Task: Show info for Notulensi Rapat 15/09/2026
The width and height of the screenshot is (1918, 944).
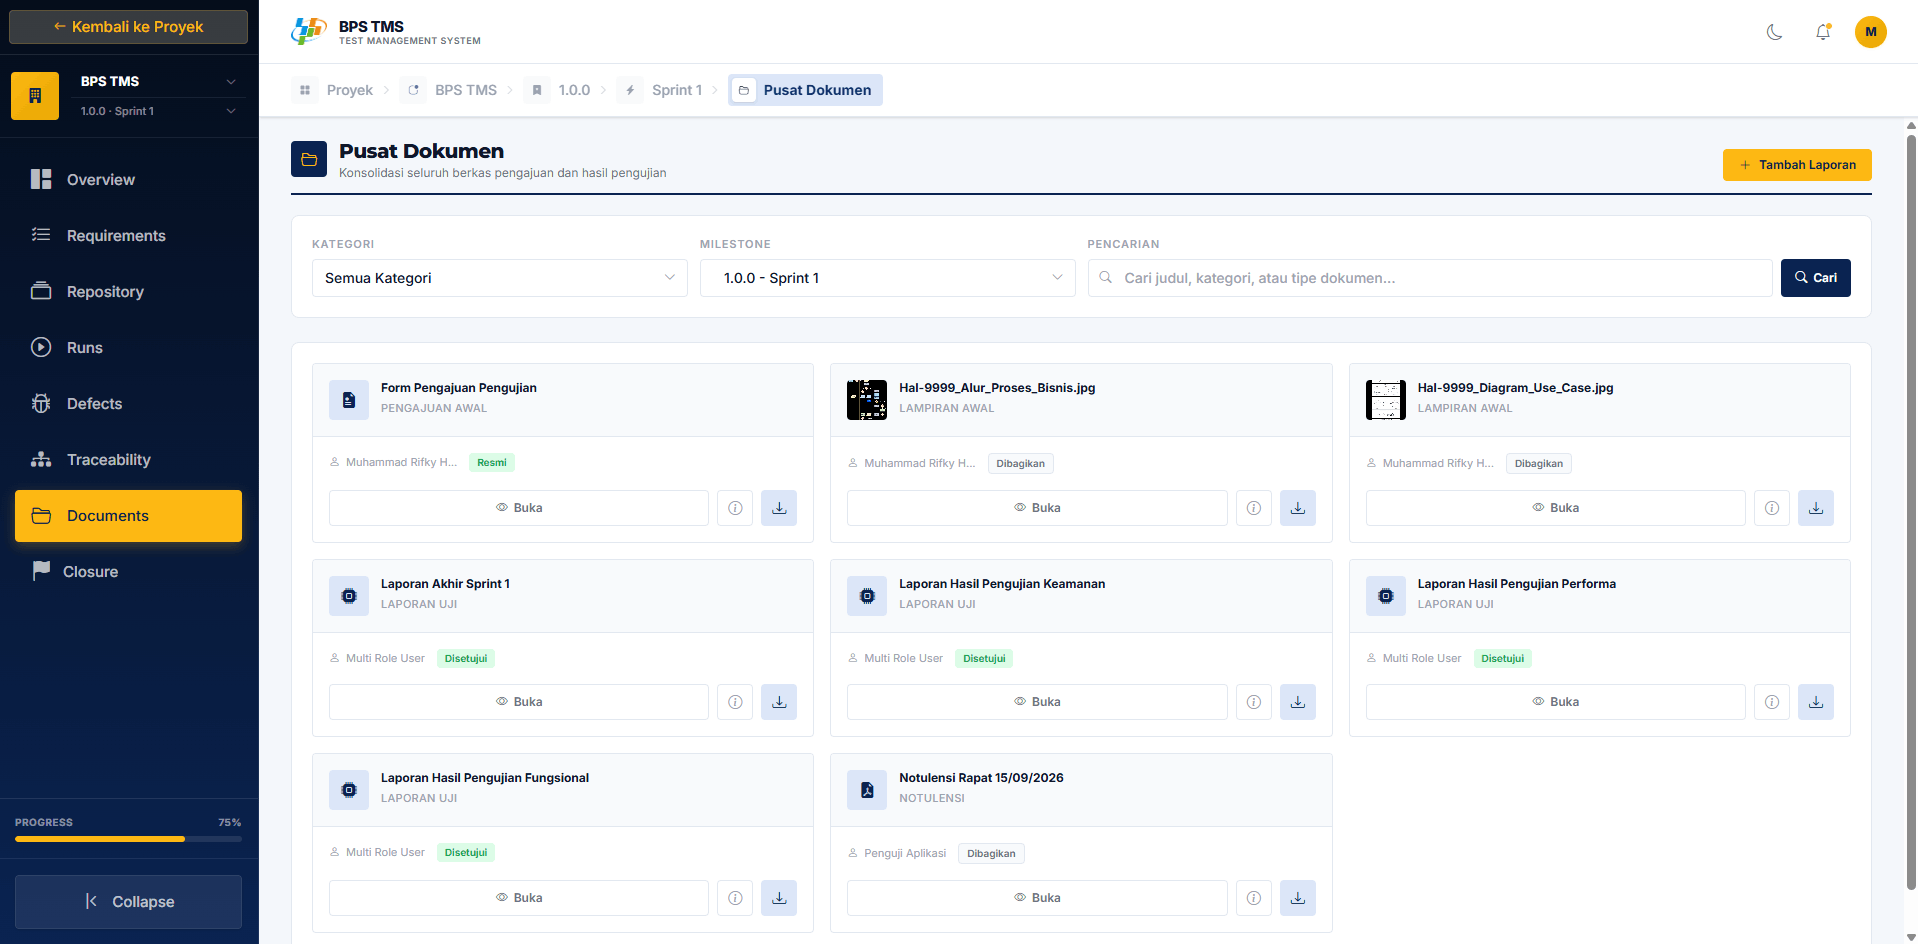Action: 1253,898
